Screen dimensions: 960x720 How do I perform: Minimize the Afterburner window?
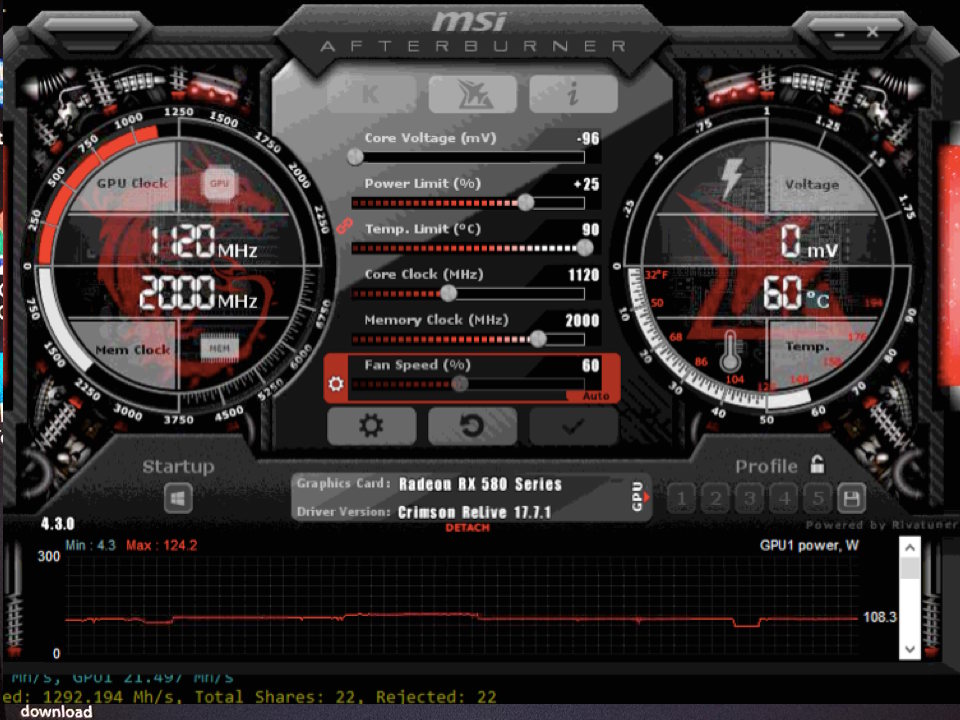pyautogui.click(x=839, y=34)
